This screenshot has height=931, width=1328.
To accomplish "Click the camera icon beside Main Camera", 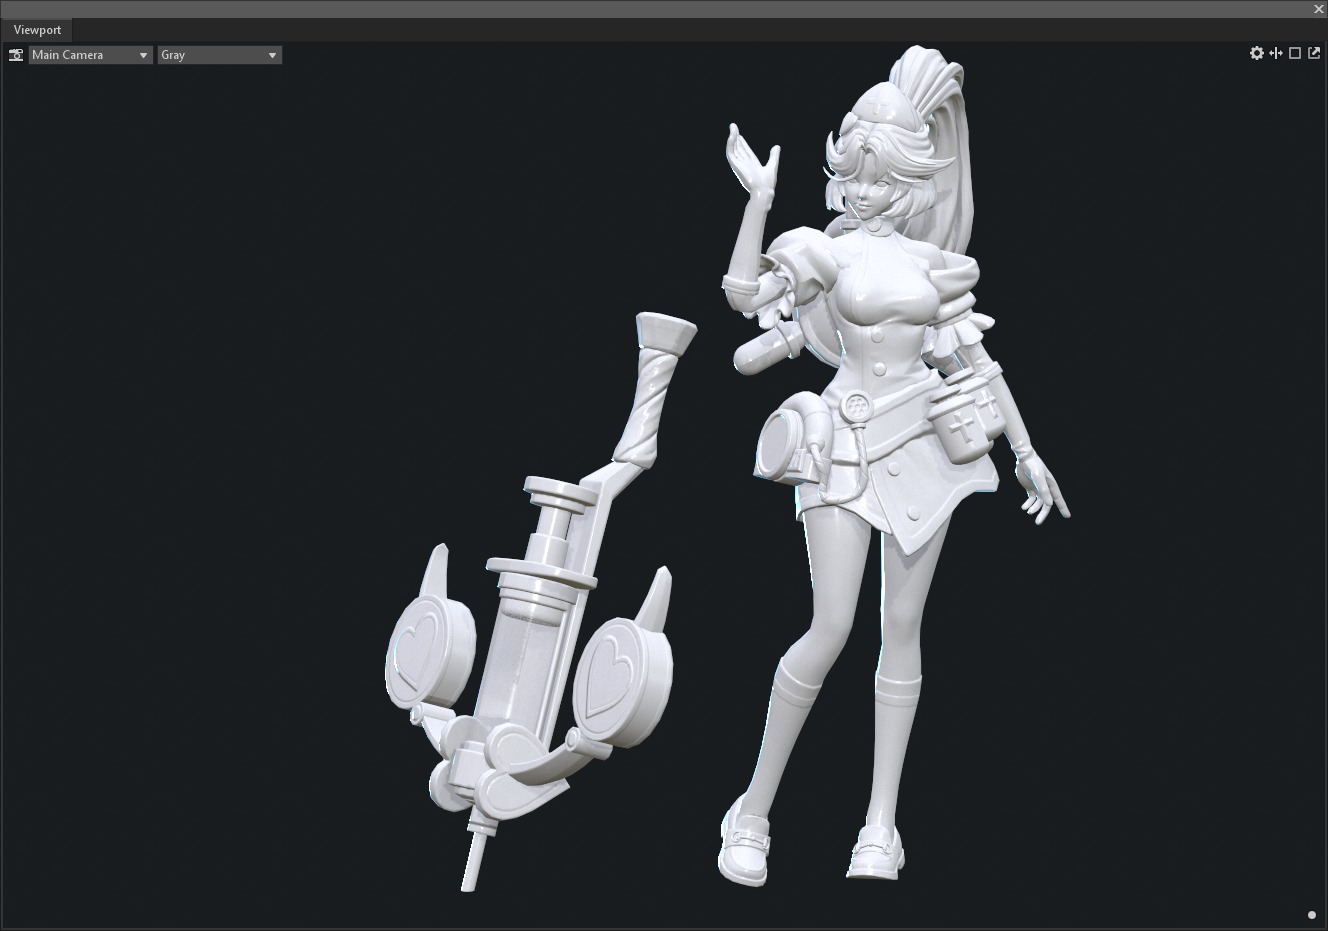I will (16, 55).
